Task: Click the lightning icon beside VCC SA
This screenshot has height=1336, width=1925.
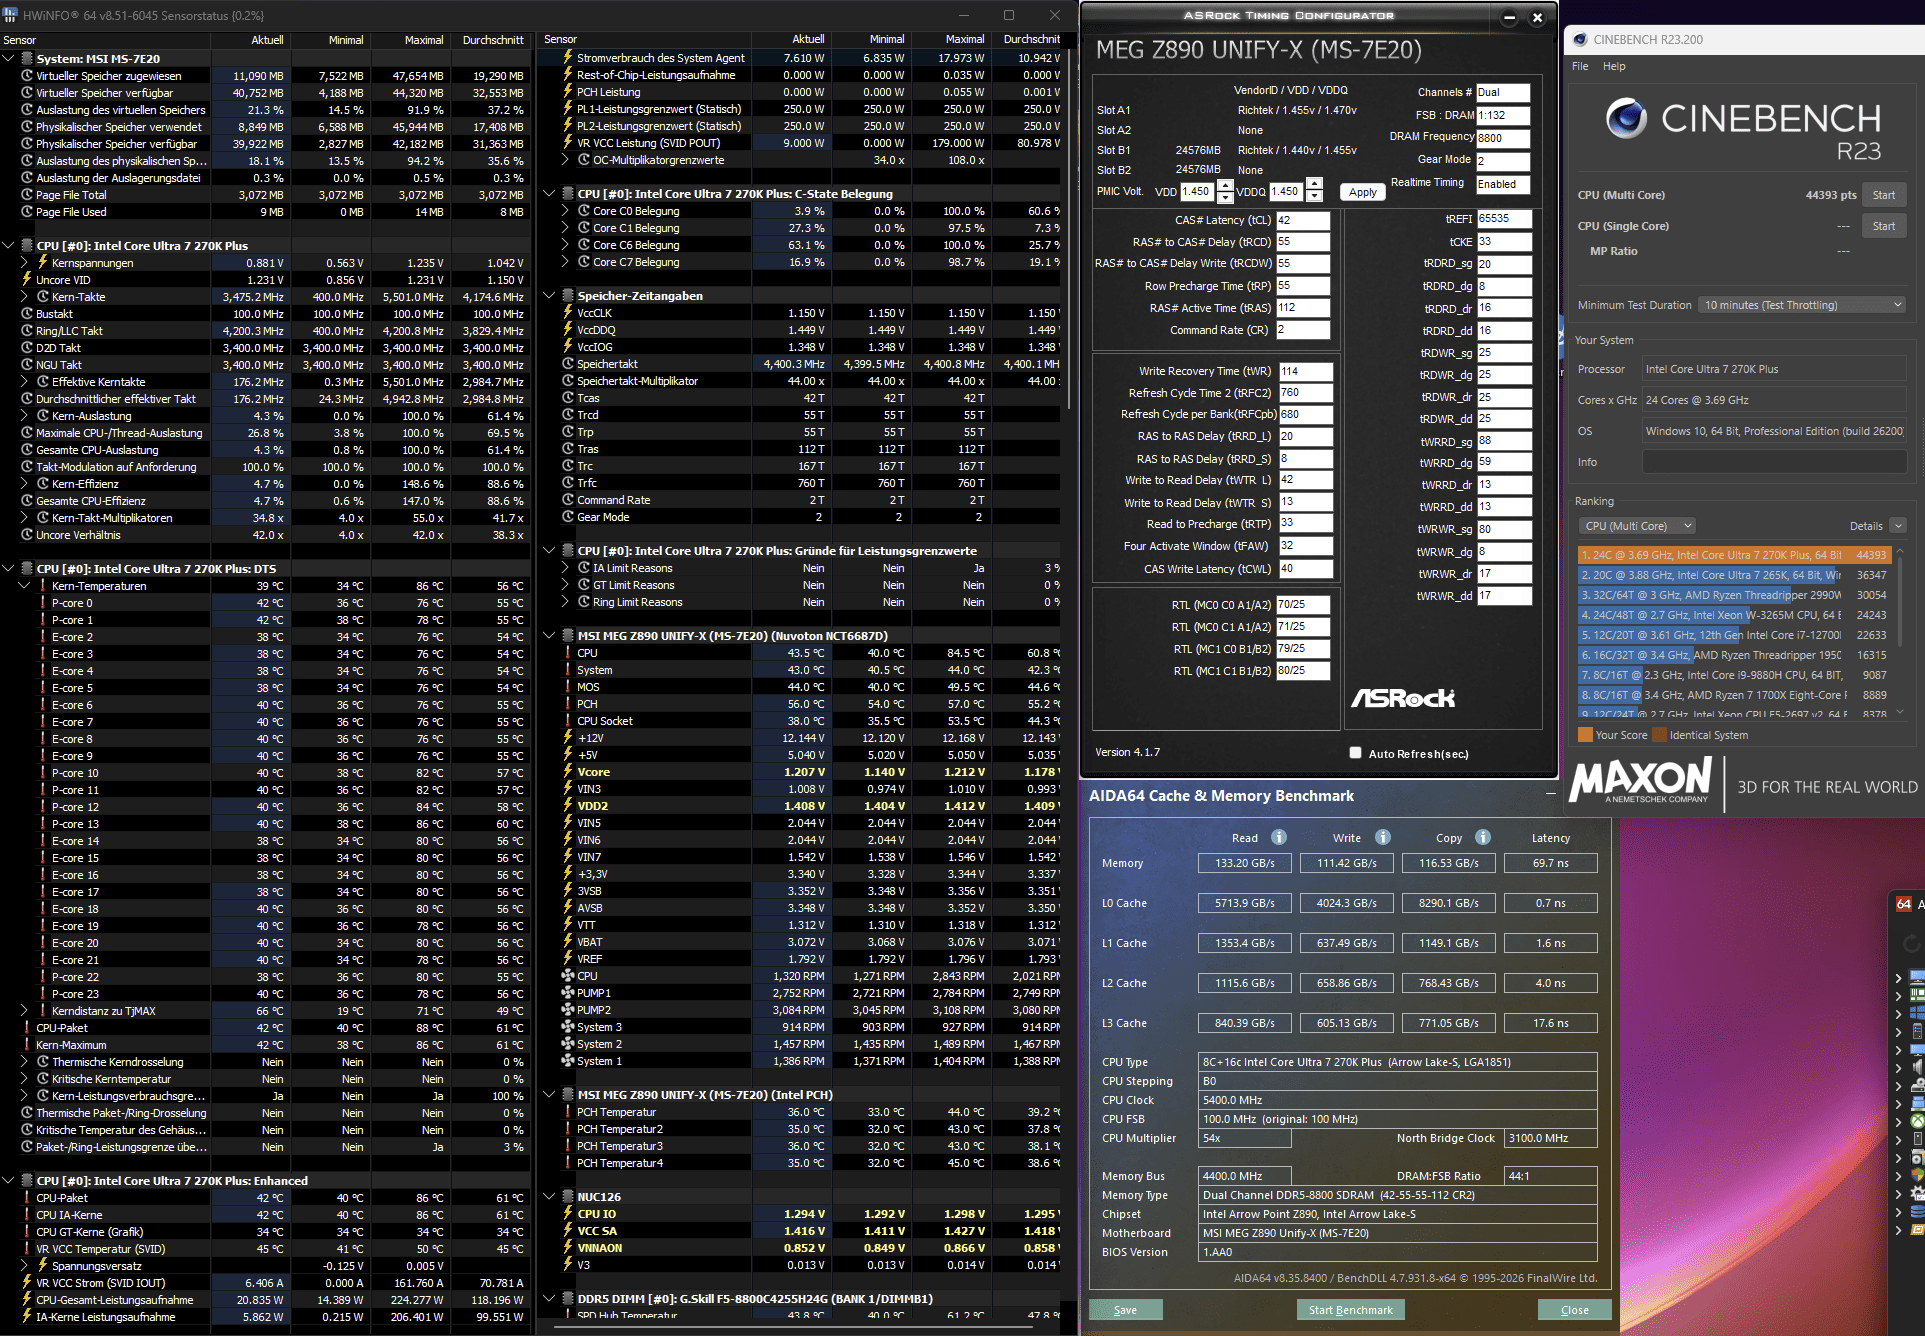Action: click(x=568, y=1231)
